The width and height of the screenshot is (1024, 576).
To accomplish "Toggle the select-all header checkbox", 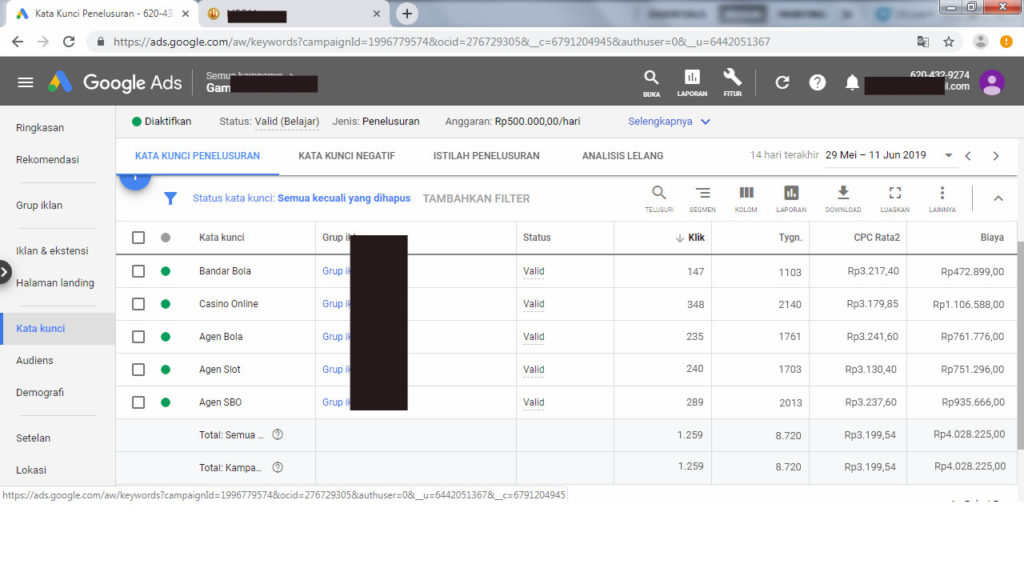I will 138,238.
